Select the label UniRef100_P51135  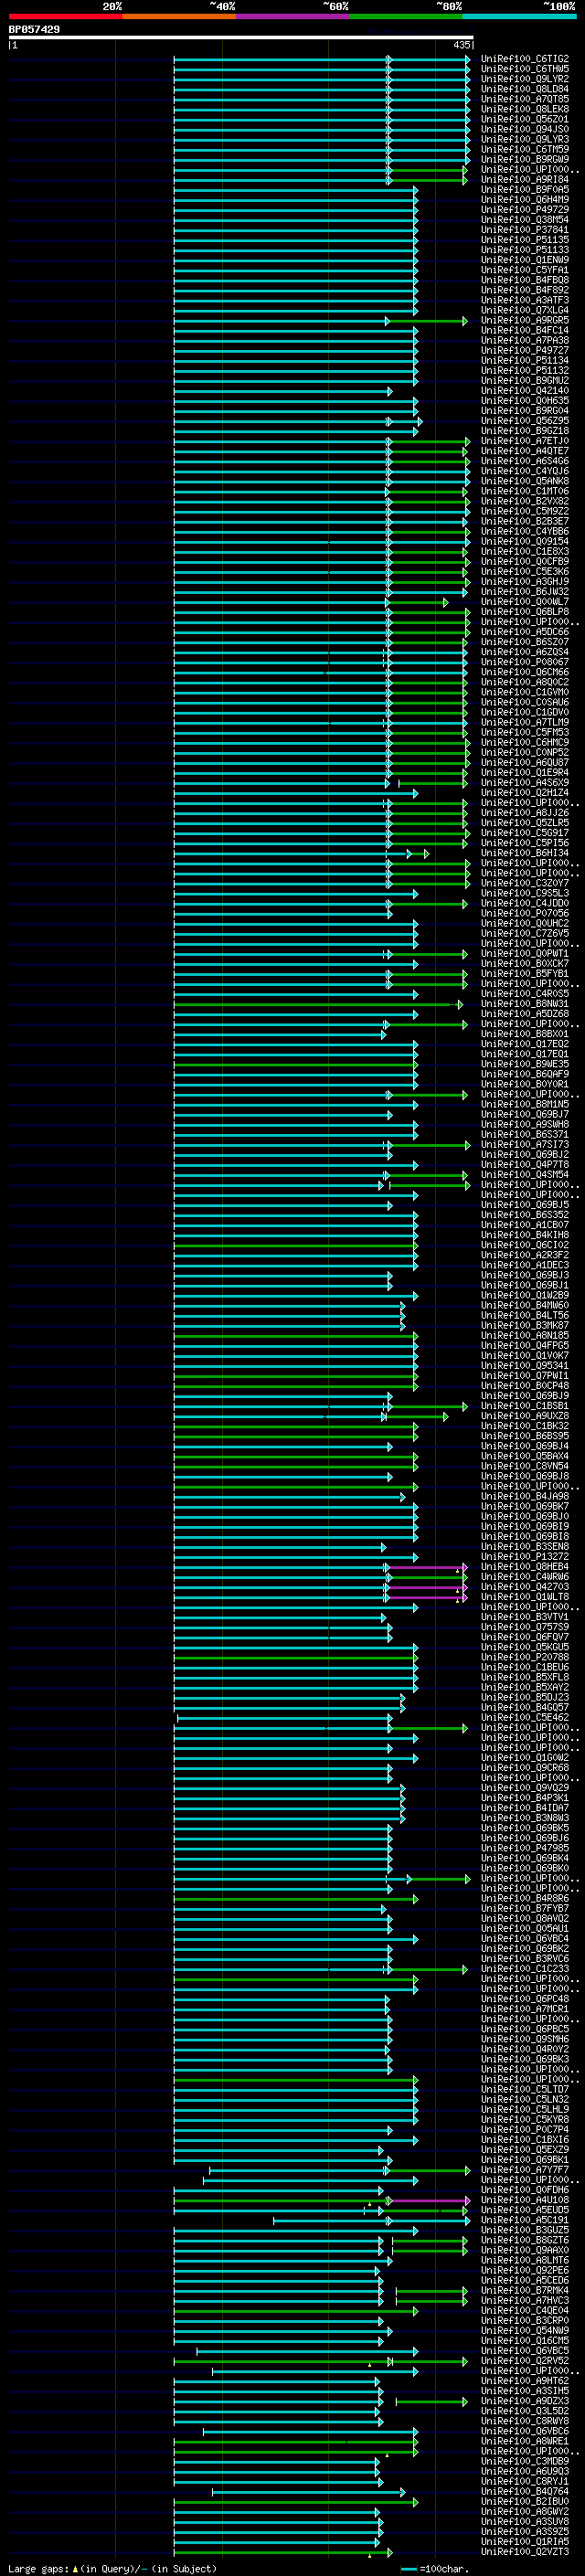(x=524, y=240)
